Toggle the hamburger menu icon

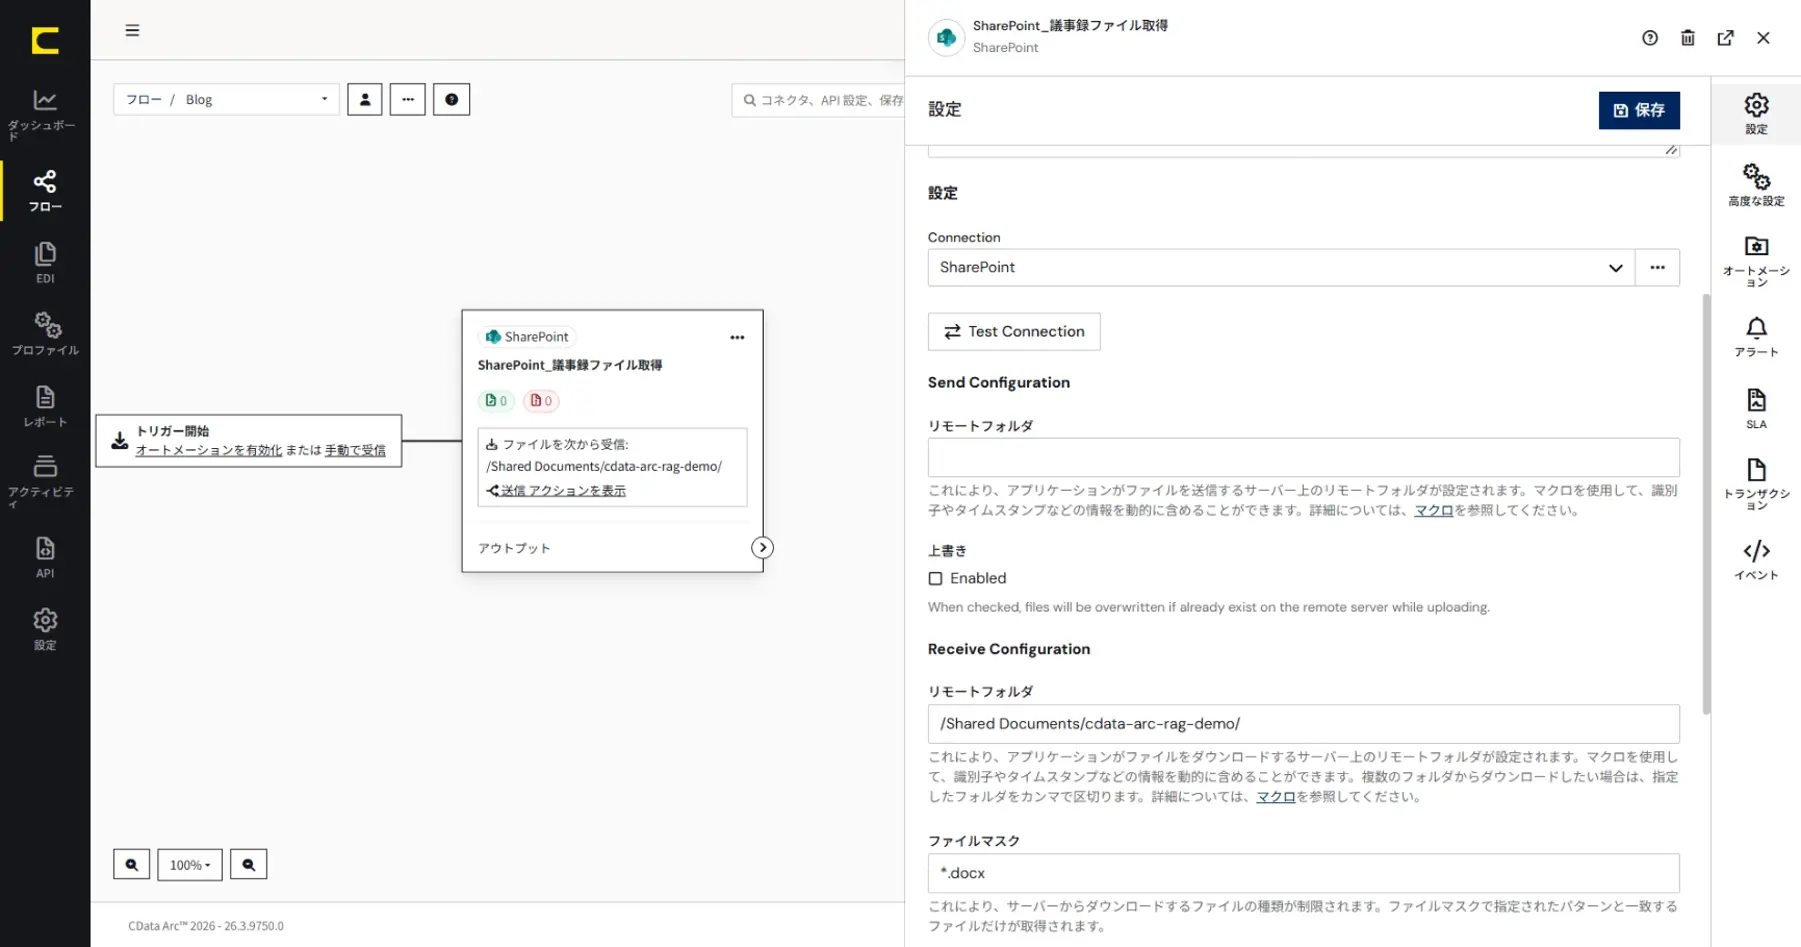tap(132, 30)
